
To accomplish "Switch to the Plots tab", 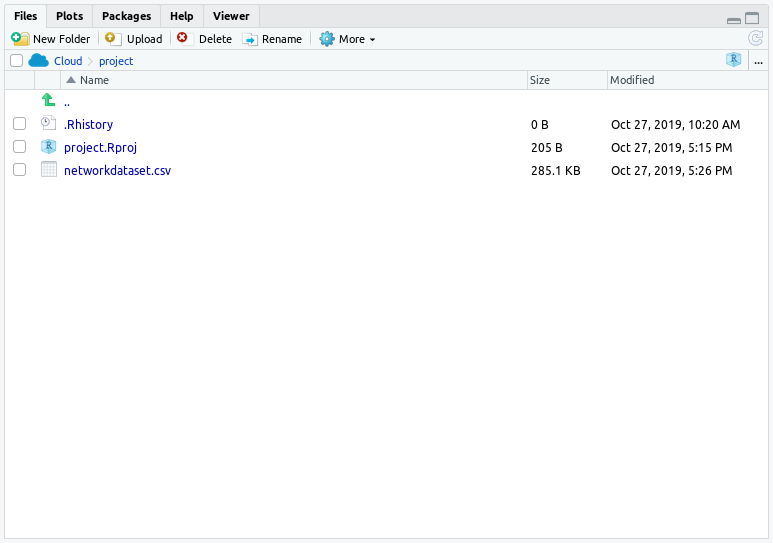I will [x=70, y=16].
